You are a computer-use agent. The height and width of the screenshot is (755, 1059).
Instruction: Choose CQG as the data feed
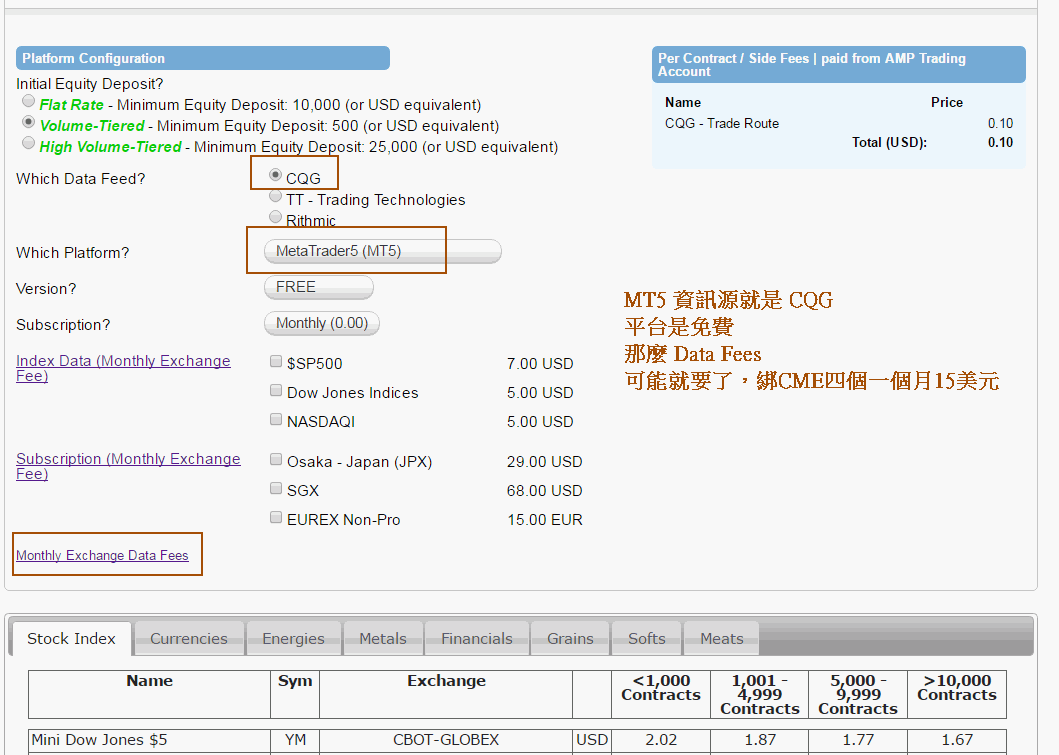click(275, 175)
